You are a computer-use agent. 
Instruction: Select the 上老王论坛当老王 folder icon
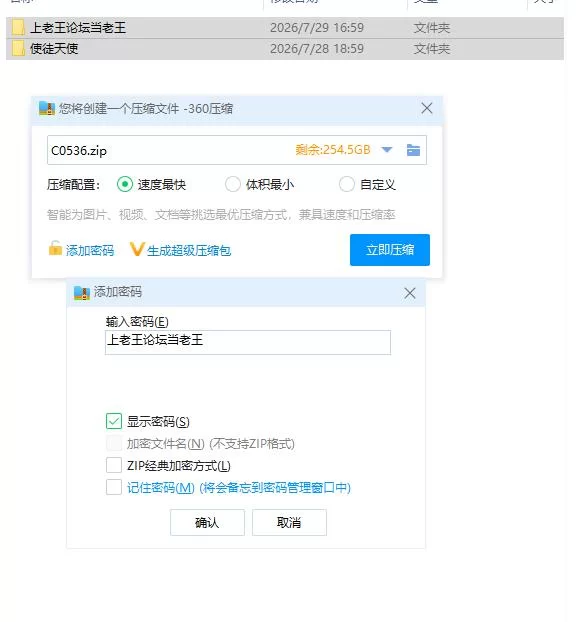(18, 28)
